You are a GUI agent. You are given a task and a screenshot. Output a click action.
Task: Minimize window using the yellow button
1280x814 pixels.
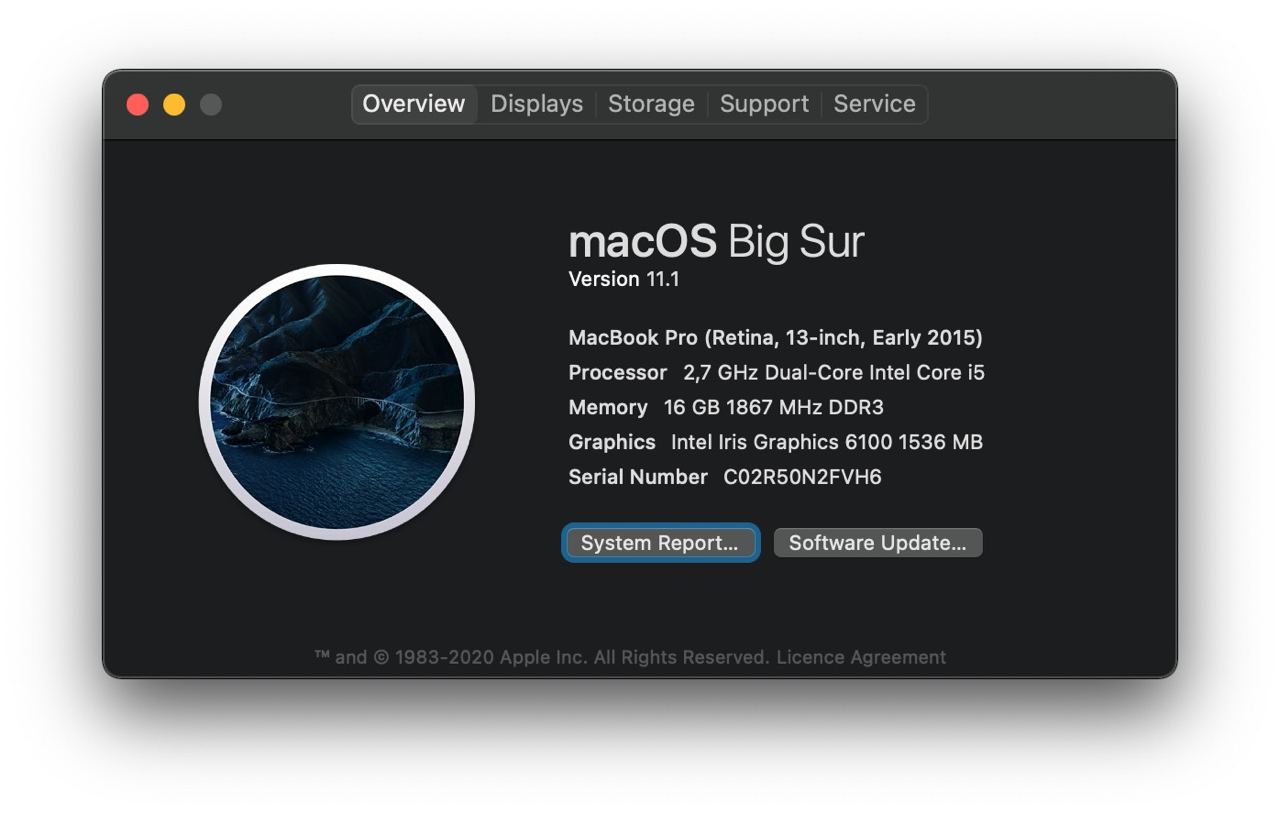pyautogui.click(x=174, y=104)
